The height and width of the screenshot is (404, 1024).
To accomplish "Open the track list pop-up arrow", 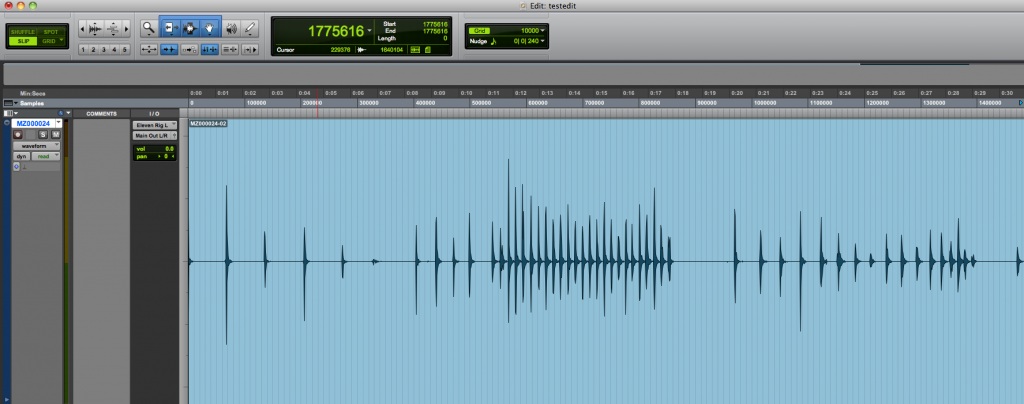I will click(x=68, y=114).
